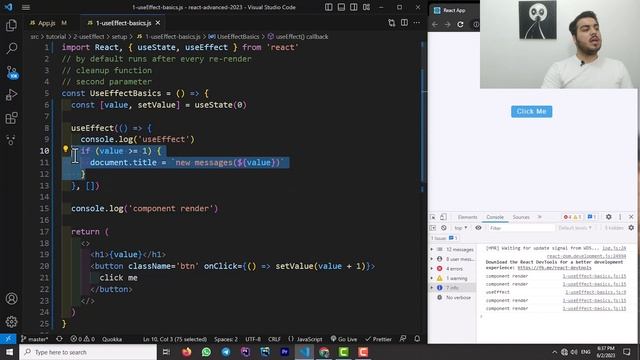Open the Manage gear in activity bar

click(x=11, y=322)
